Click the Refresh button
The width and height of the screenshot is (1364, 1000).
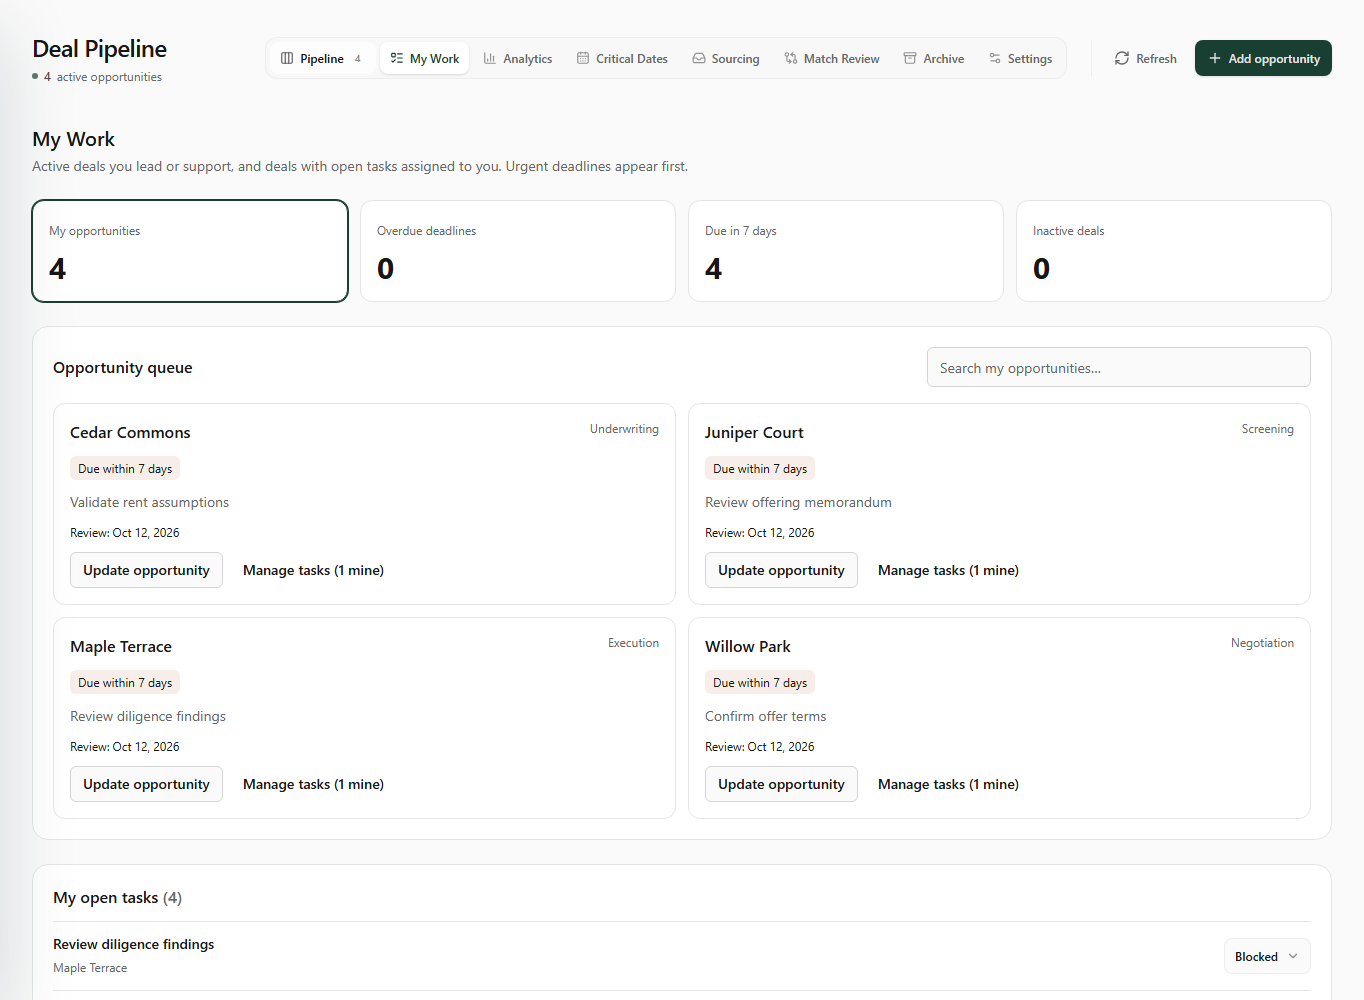pyautogui.click(x=1146, y=58)
